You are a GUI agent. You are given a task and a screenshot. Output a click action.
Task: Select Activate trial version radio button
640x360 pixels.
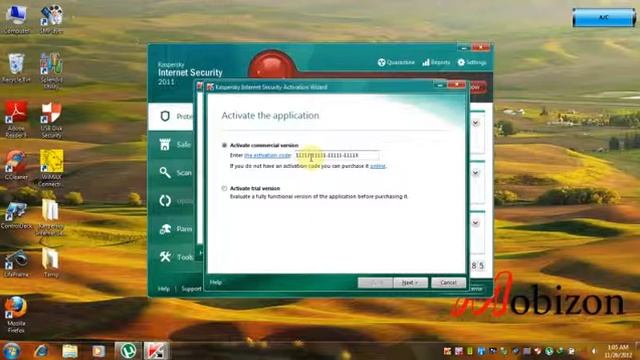point(224,188)
